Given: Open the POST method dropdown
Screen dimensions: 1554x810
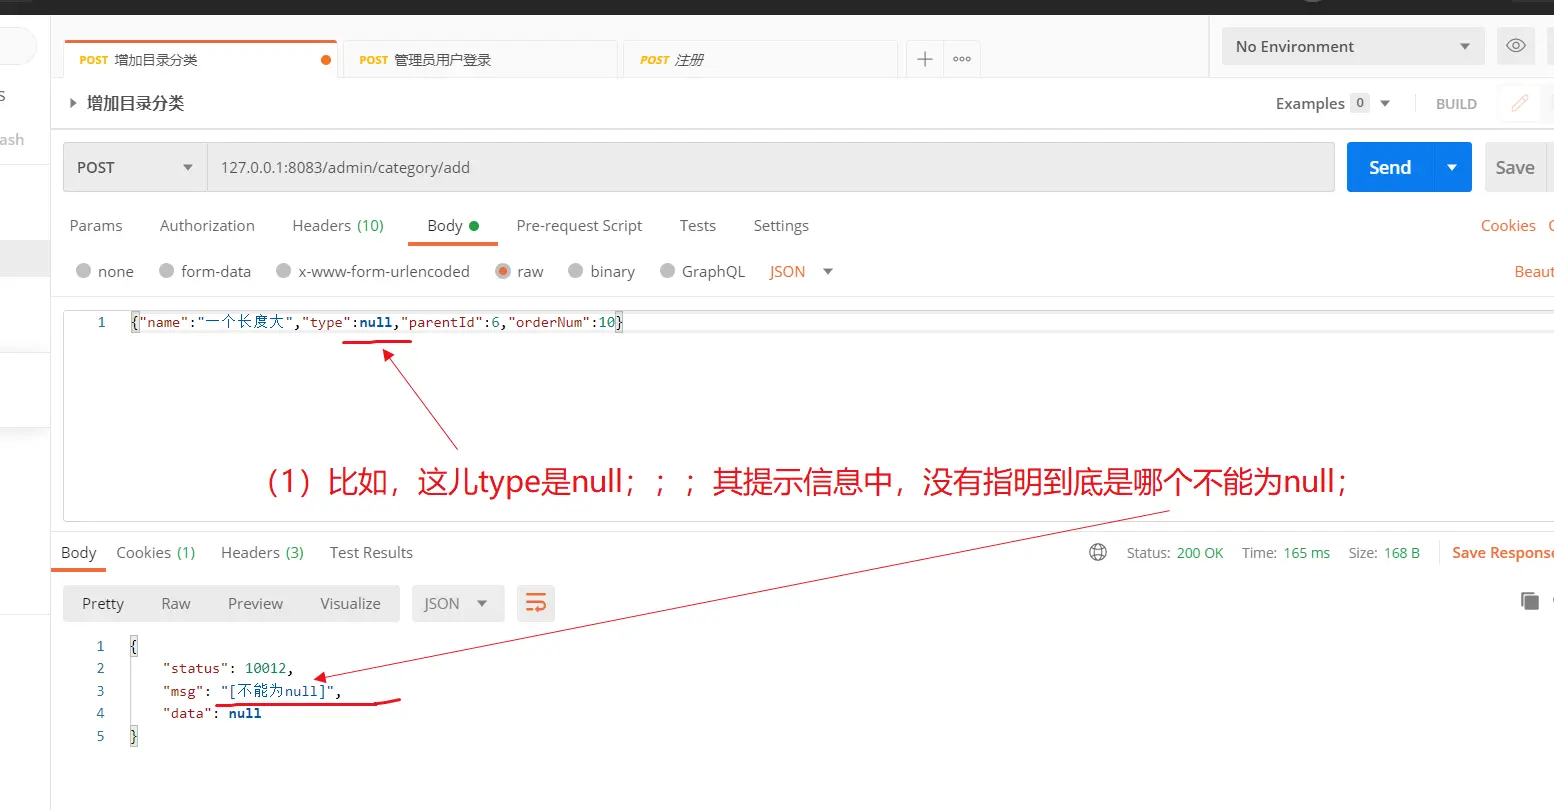Looking at the screenshot, I should 134,167.
